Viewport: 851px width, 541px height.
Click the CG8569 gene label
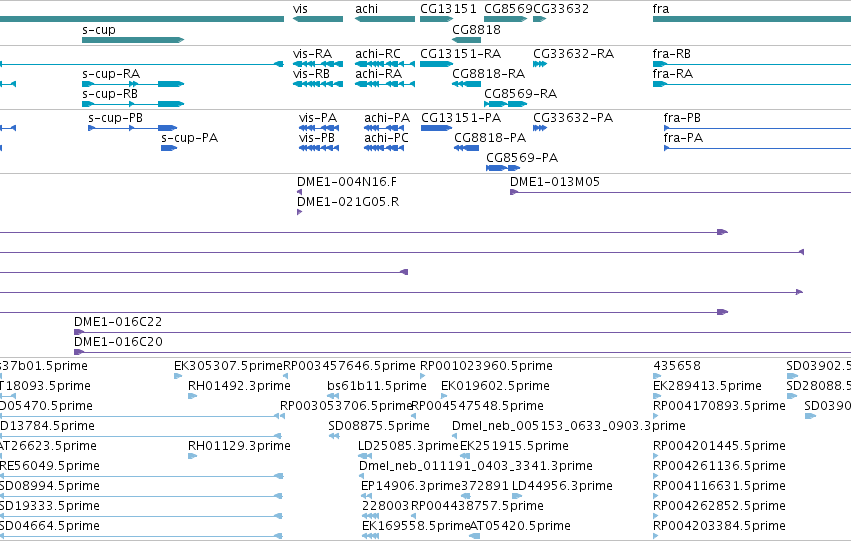(x=509, y=9)
